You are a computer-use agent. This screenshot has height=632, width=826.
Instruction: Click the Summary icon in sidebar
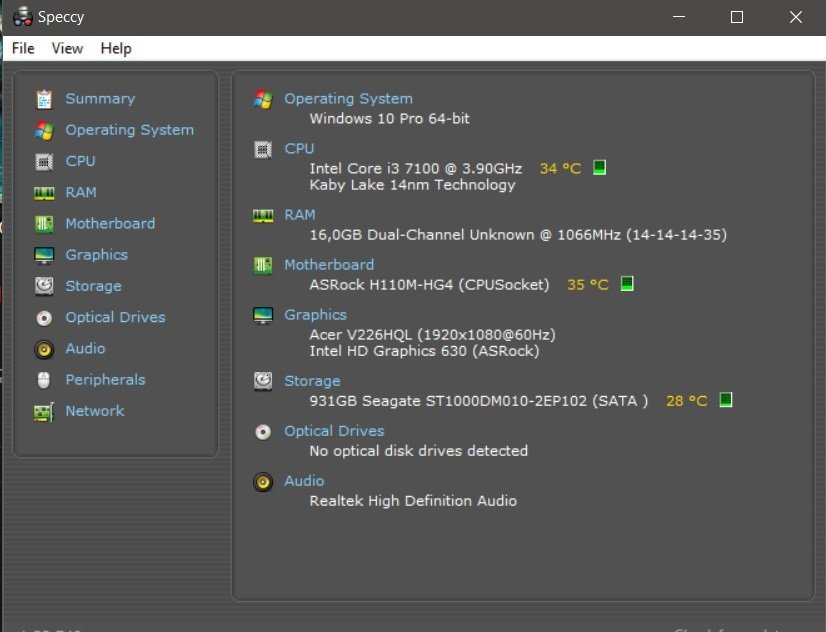pos(44,99)
